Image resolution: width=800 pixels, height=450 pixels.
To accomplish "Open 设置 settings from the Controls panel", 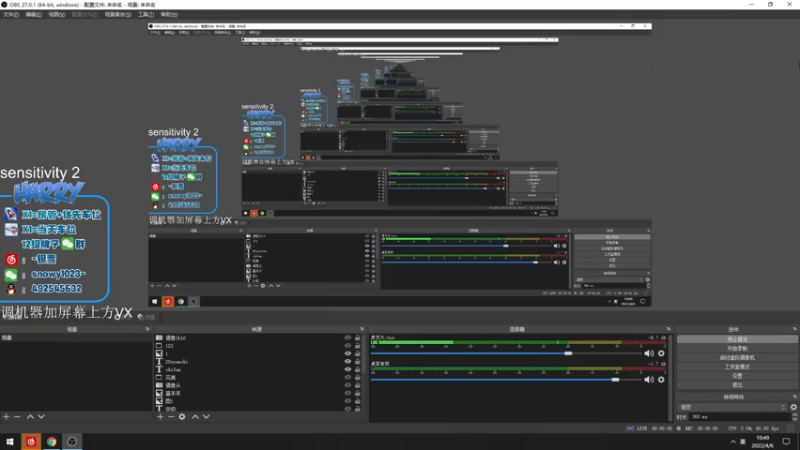I will coord(737,376).
